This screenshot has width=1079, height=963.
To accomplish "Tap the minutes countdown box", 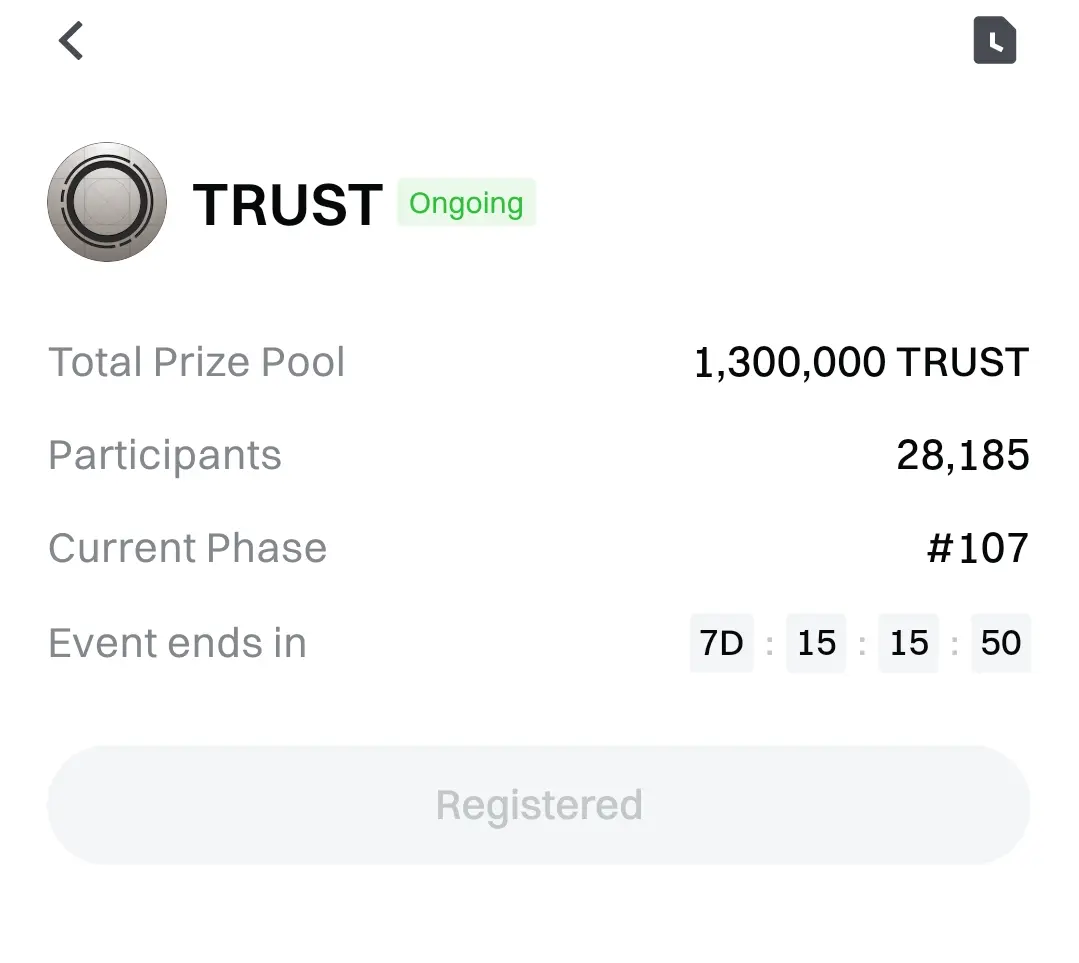I will pyautogui.click(x=908, y=643).
